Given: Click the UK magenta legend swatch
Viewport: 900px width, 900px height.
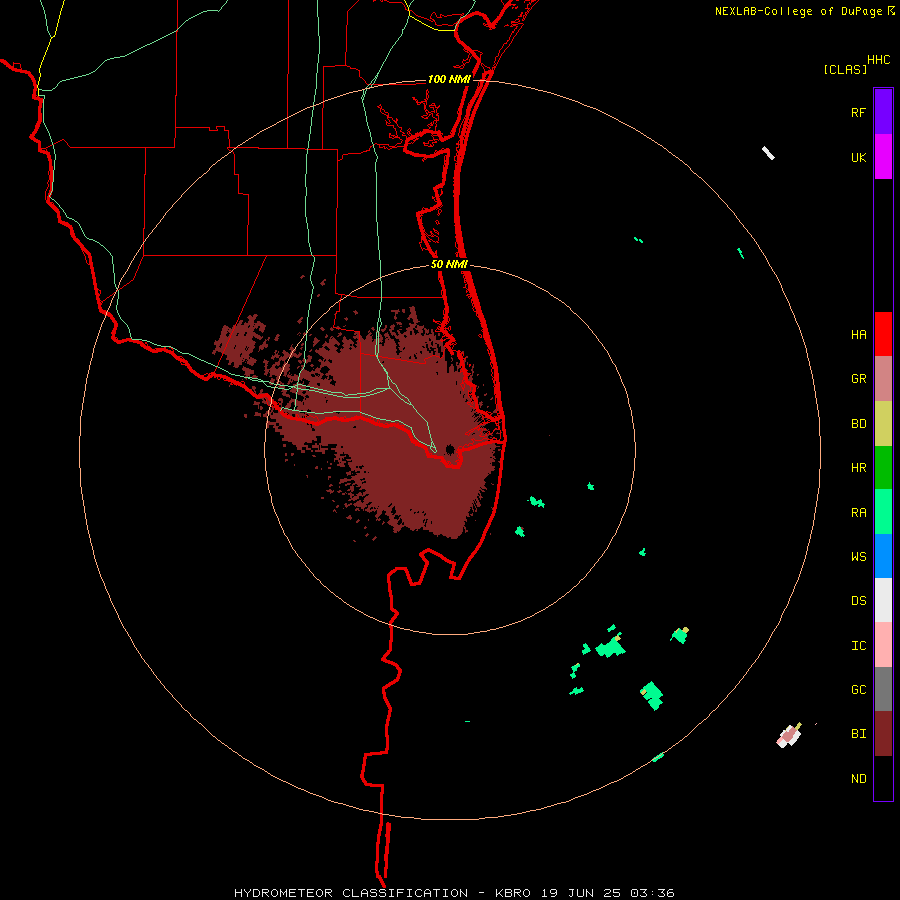Looking at the screenshot, I should click(x=883, y=157).
